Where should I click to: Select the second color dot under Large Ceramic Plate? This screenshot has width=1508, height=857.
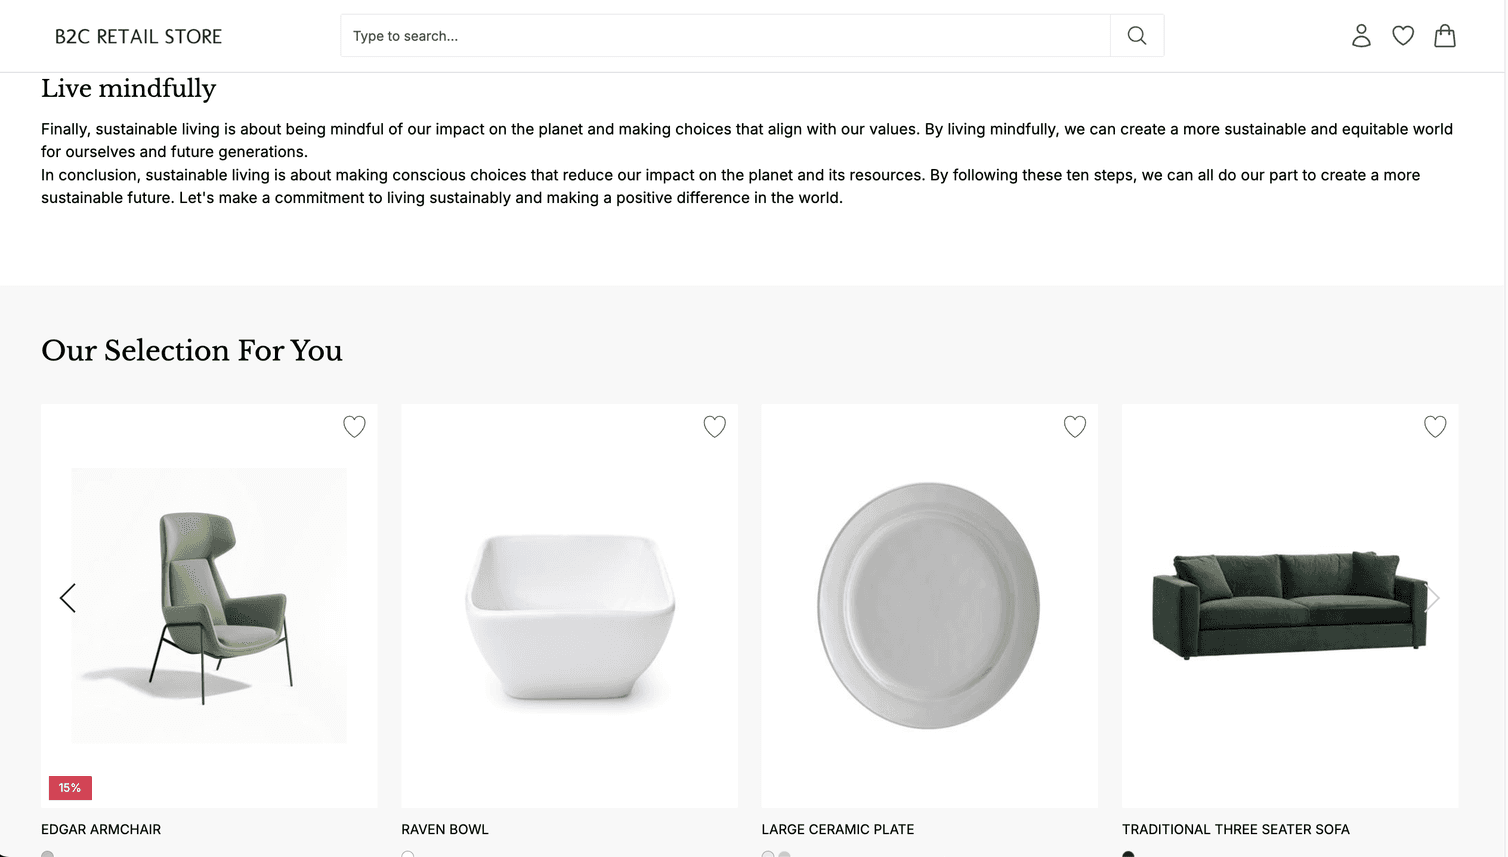(785, 855)
